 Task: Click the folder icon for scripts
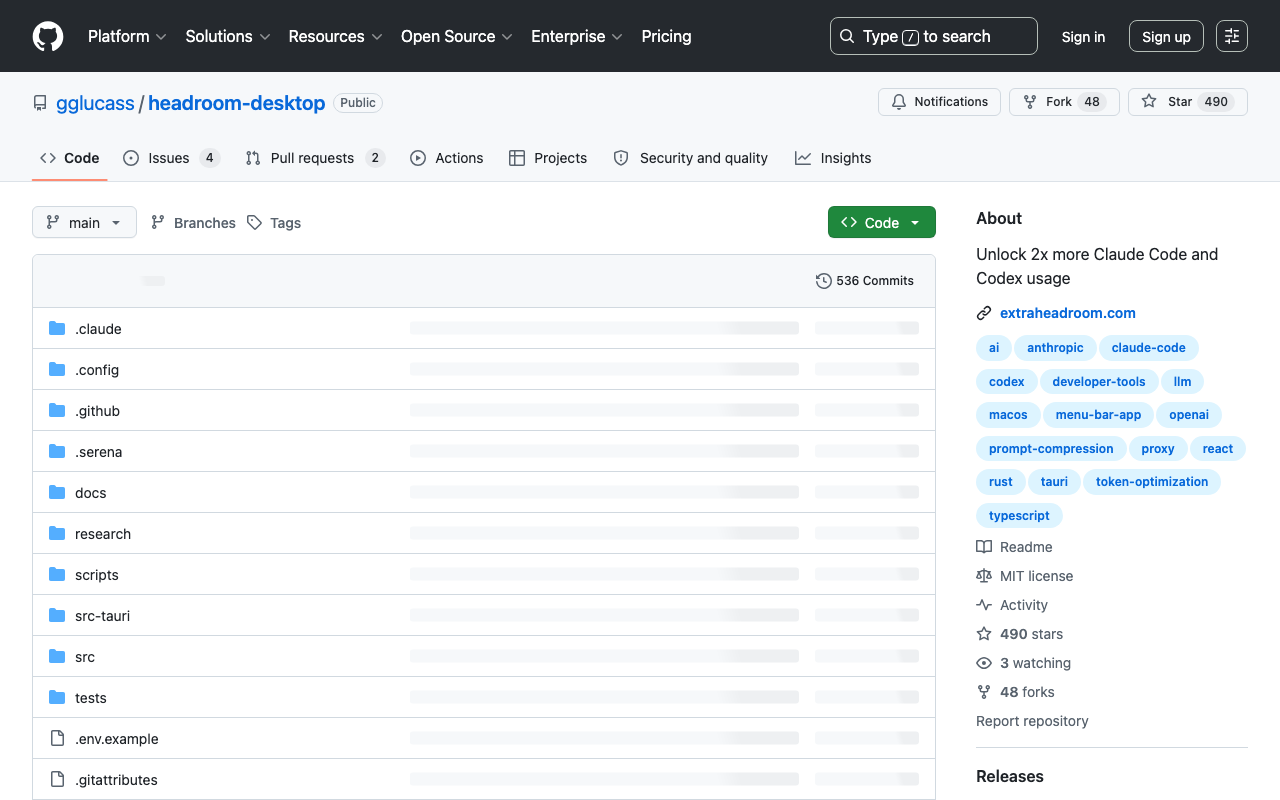(x=57, y=575)
